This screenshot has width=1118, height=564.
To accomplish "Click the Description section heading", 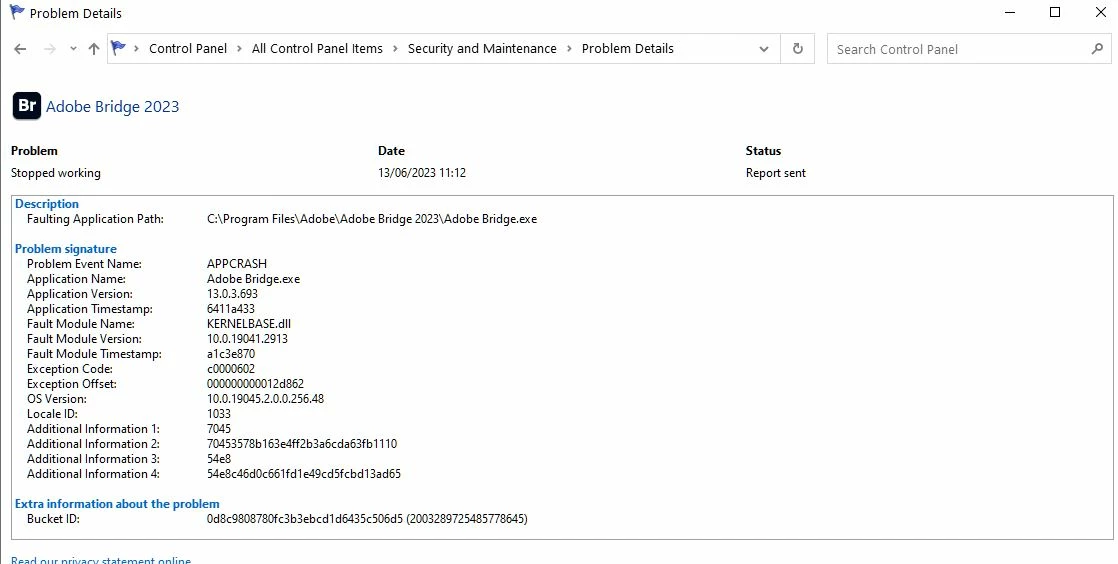I will tap(47, 204).
